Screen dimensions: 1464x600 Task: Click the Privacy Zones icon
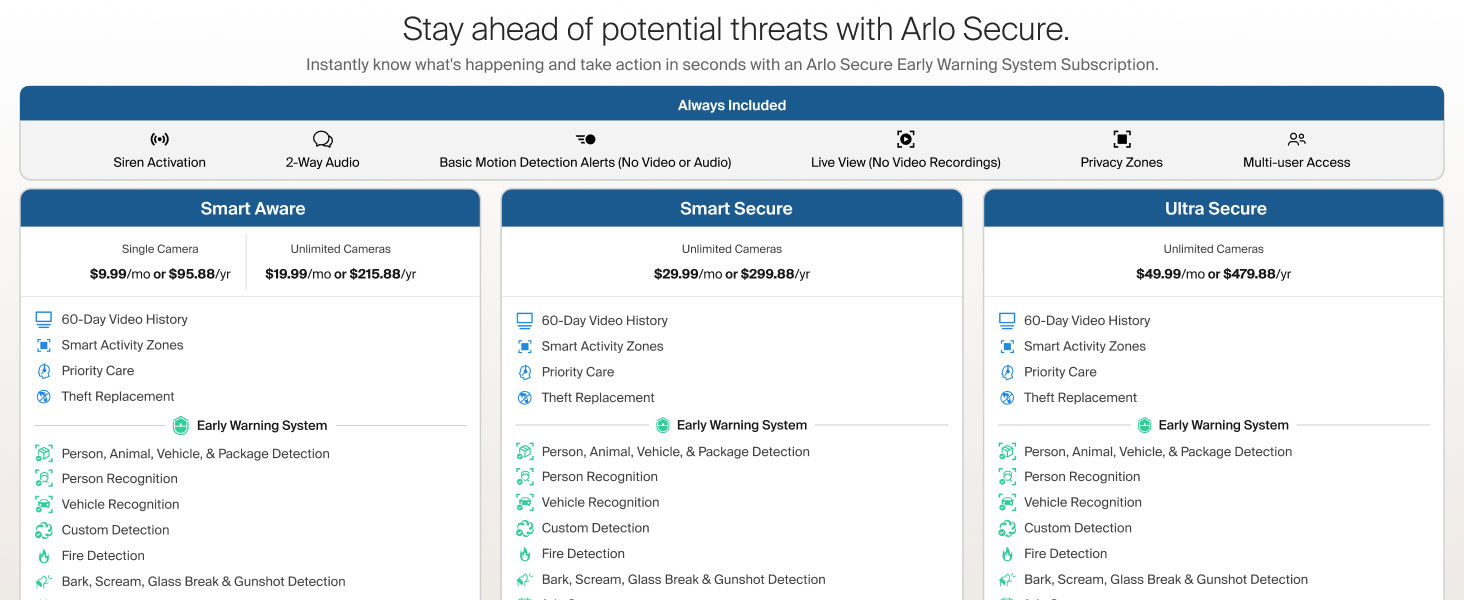[x=1122, y=139]
